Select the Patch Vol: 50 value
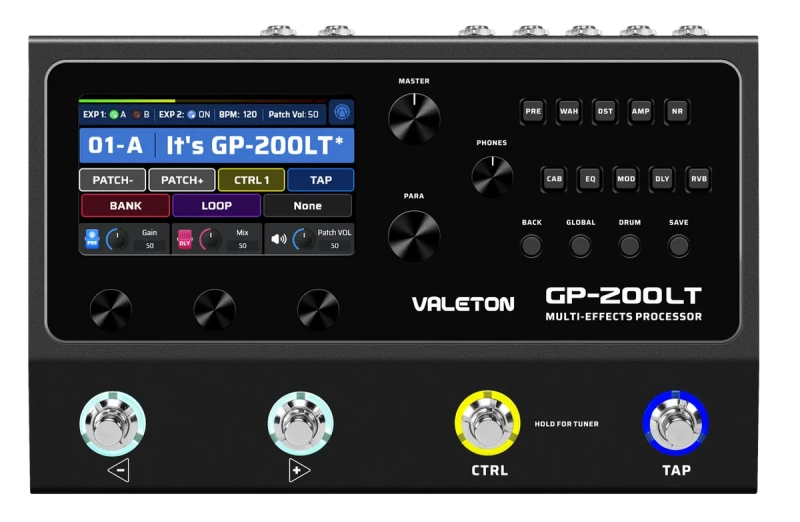 coord(293,115)
